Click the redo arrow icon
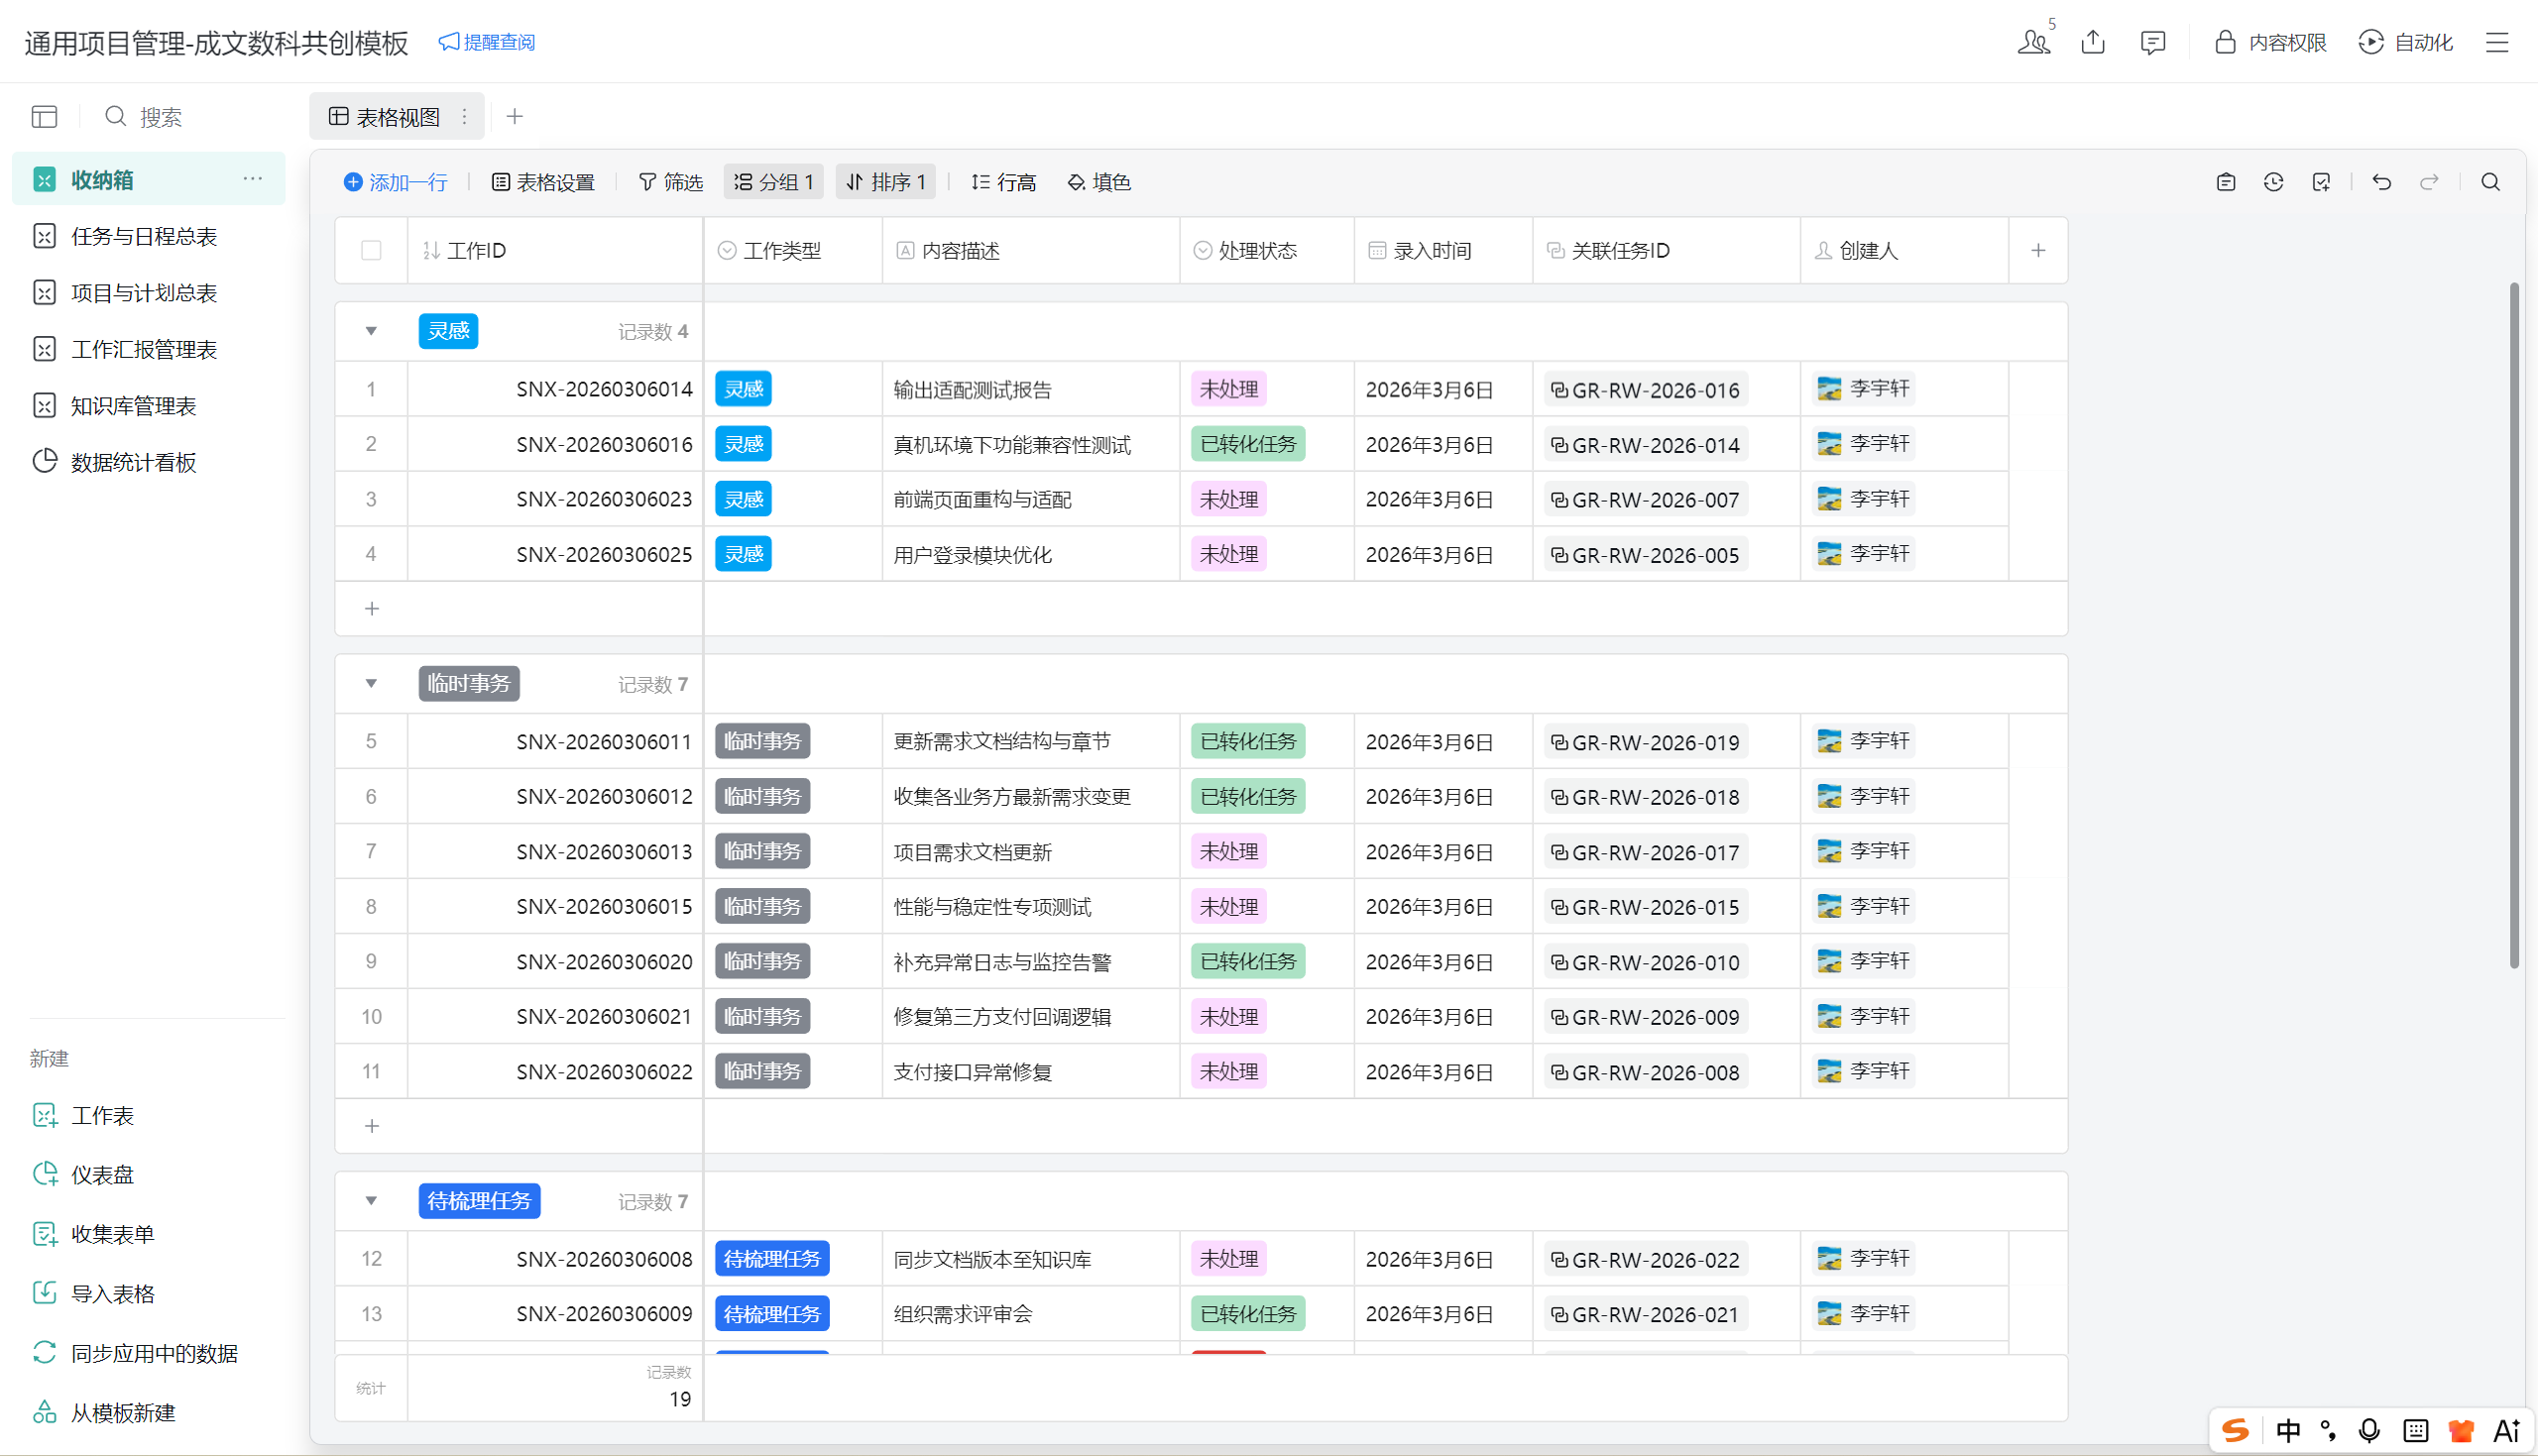2538x1456 pixels. 2429,182
